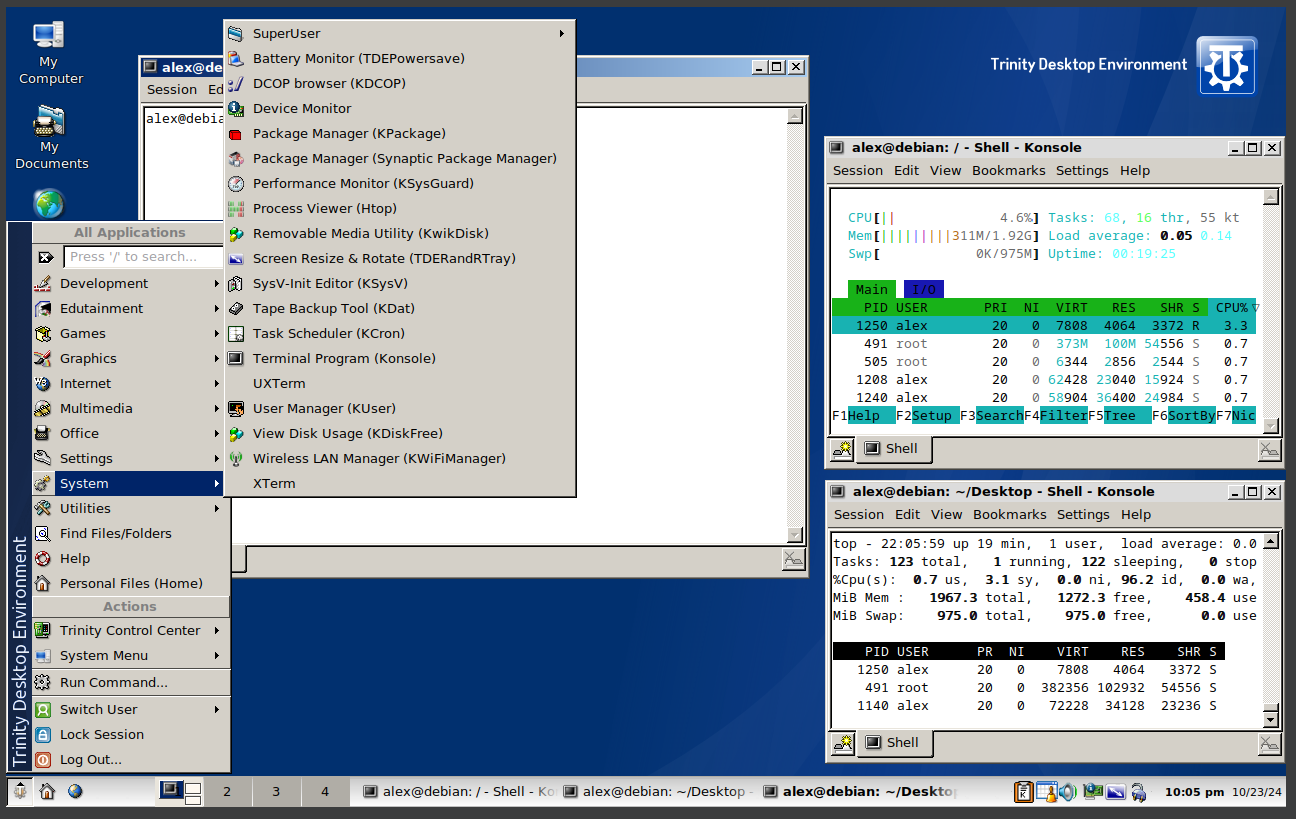The height and width of the screenshot is (819, 1296).
Task: Open Bookmarks menu in the top Konsole window
Action: tap(1008, 170)
